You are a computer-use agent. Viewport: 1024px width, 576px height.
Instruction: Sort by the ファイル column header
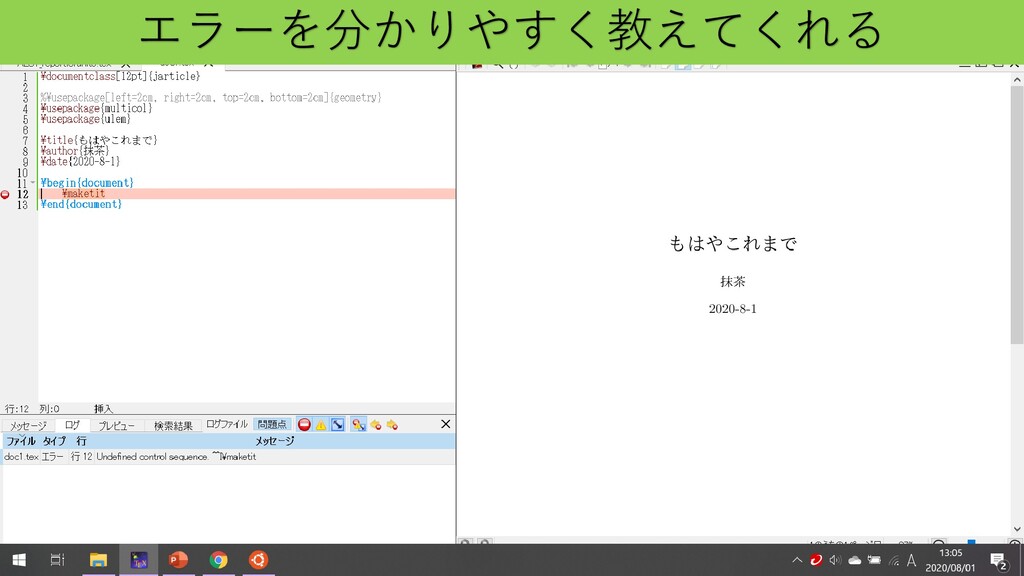tap(21, 441)
